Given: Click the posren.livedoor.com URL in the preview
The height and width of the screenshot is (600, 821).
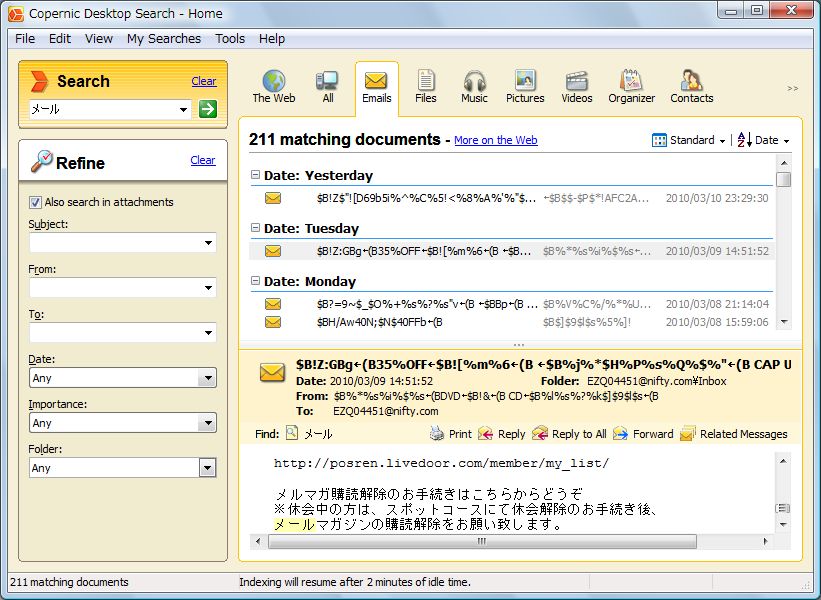Looking at the screenshot, I should pyautogui.click(x=441, y=463).
